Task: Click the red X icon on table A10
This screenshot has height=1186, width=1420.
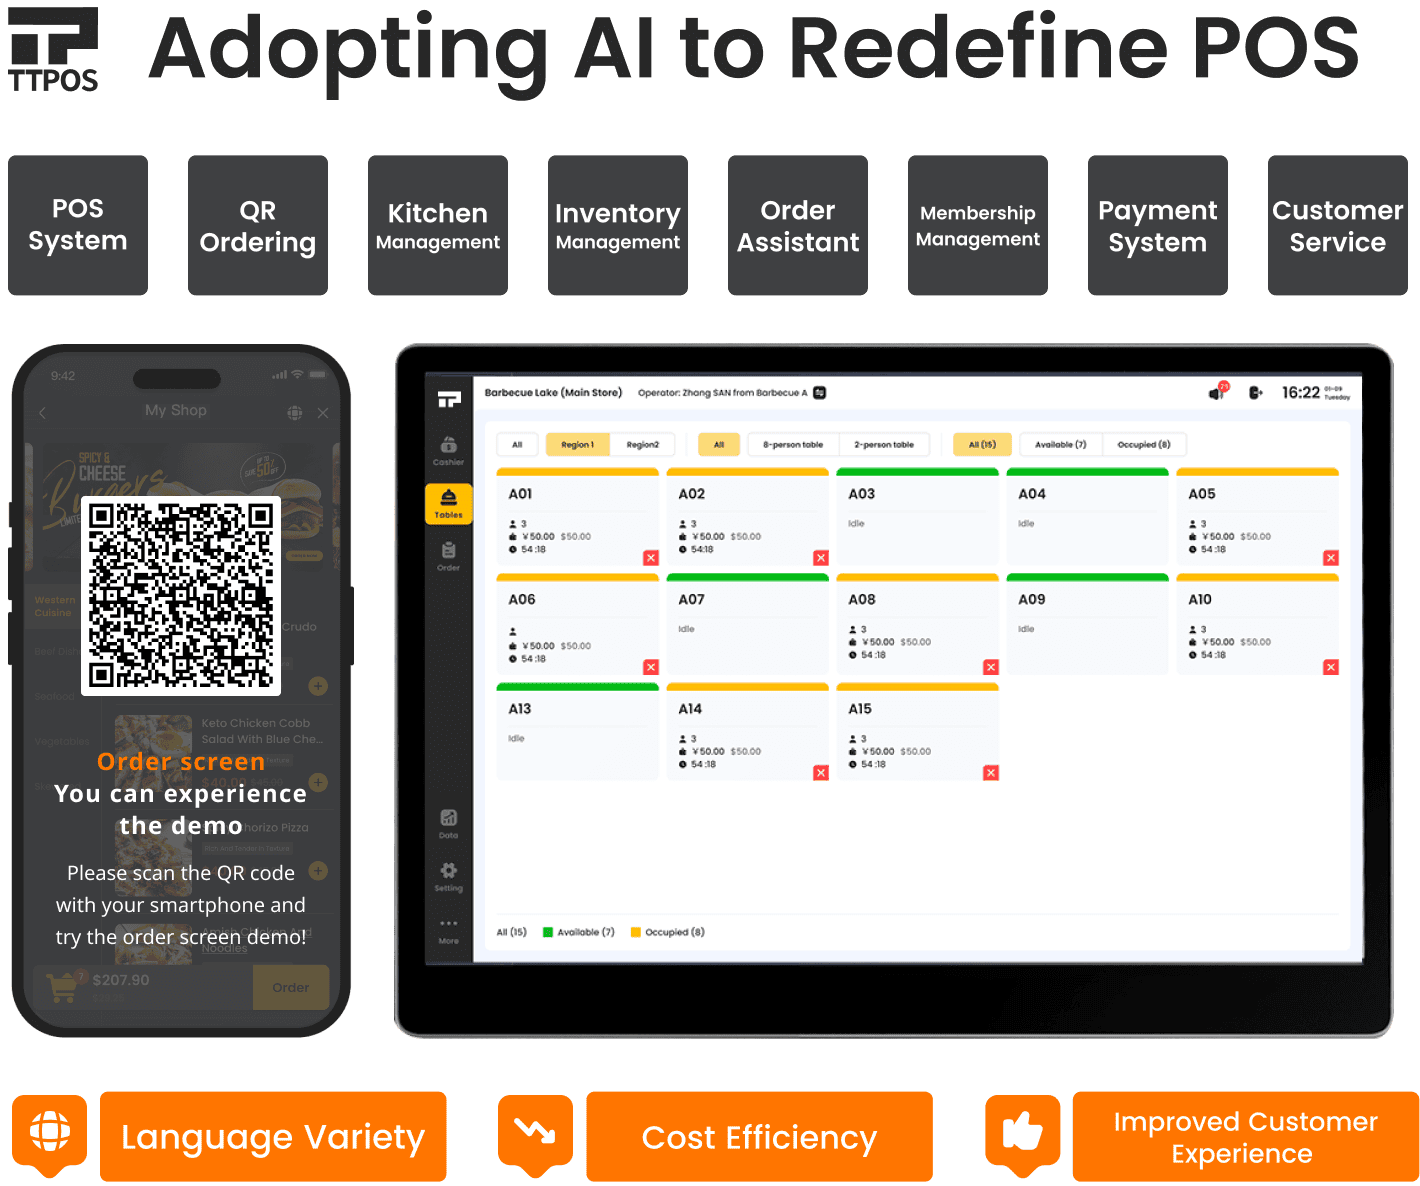Action: 1331,667
